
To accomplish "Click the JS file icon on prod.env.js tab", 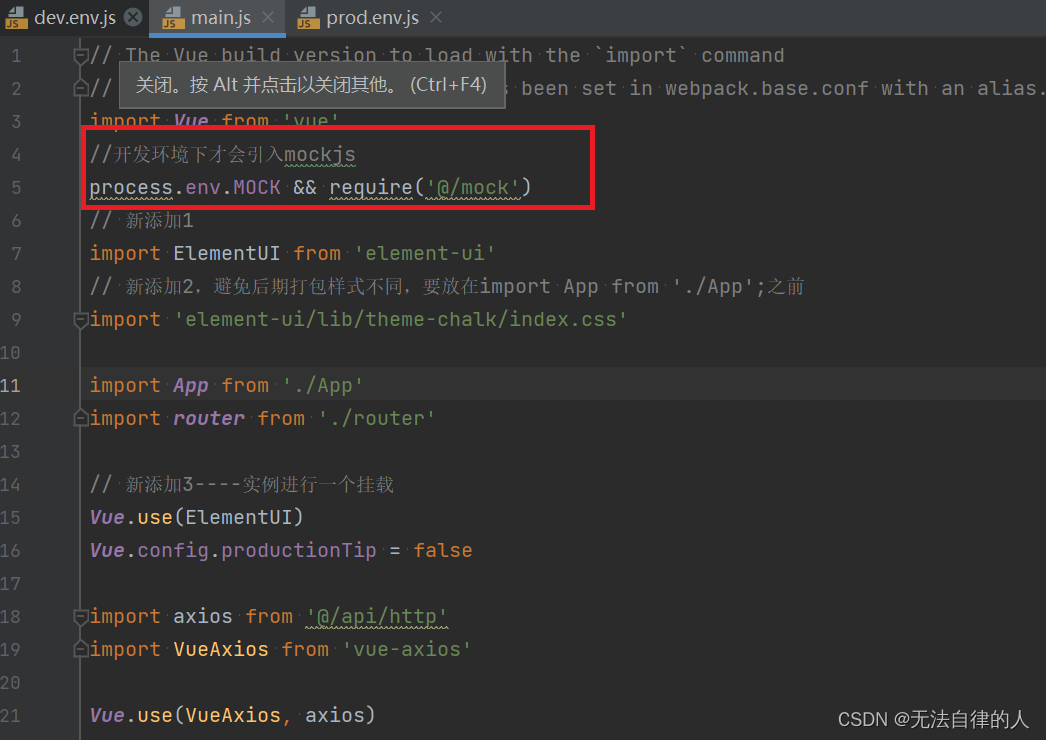I will click(306, 17).
